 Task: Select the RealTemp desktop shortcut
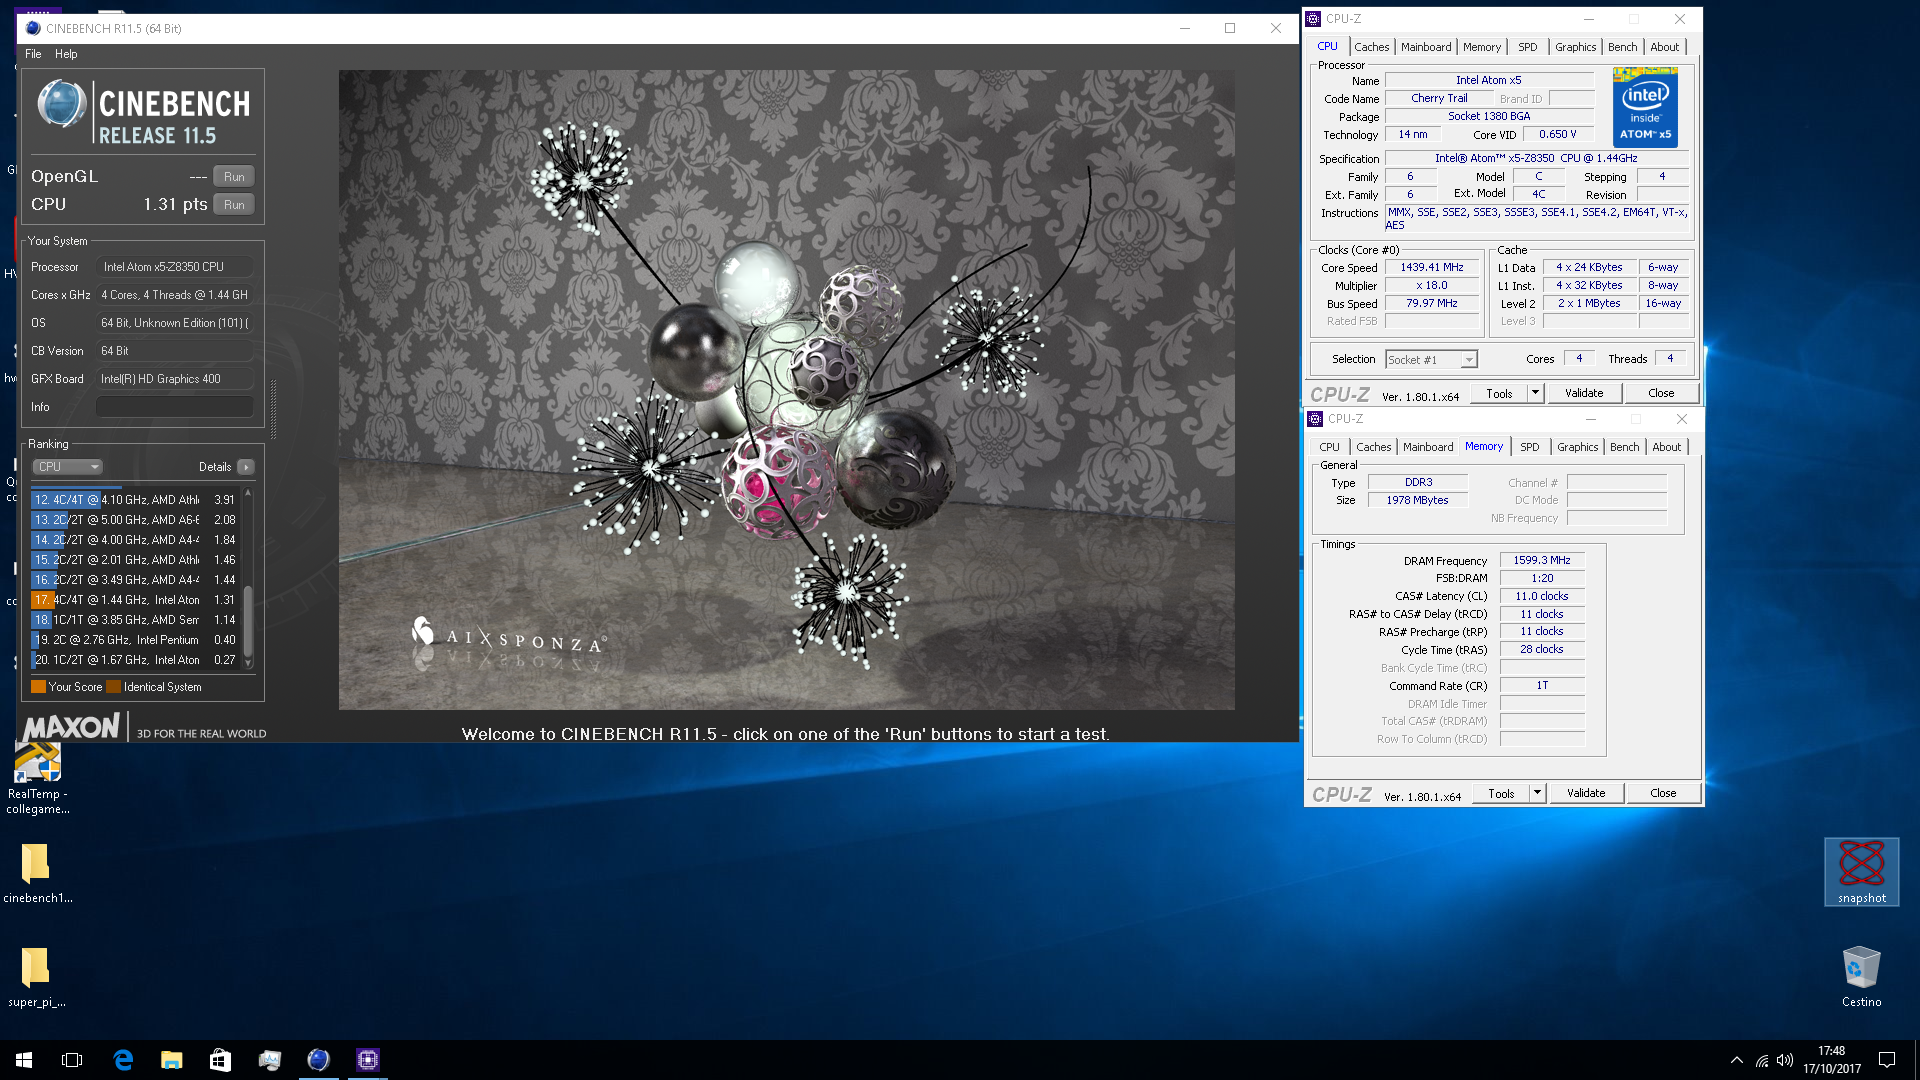pyautogui.click(x=37, y=778)
